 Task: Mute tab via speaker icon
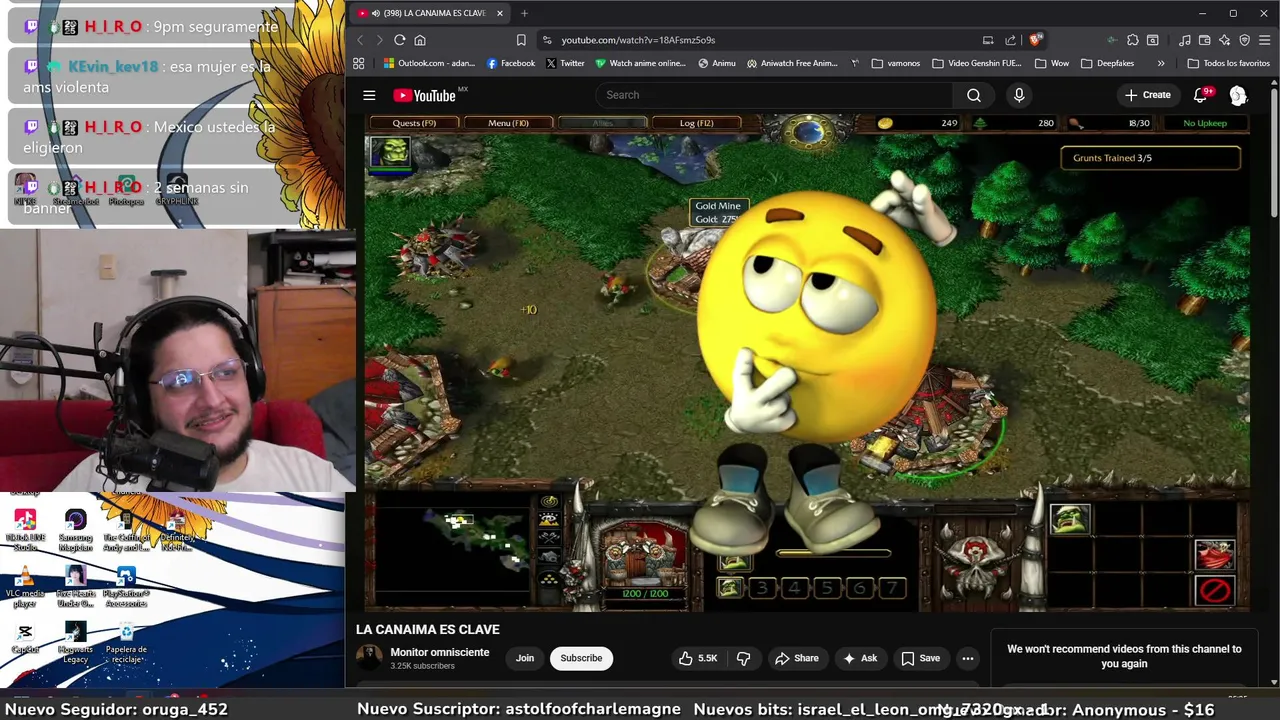coord(375,13)
